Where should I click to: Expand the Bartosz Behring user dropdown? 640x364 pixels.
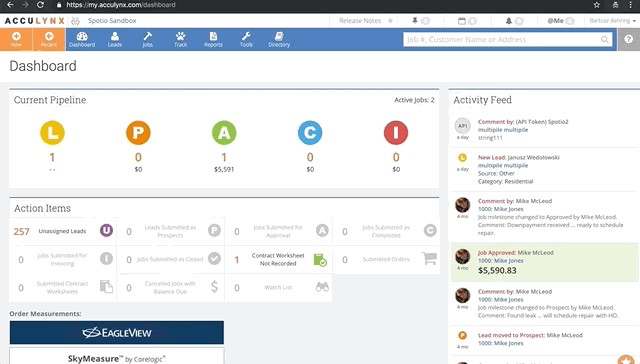tap(612, 20)
